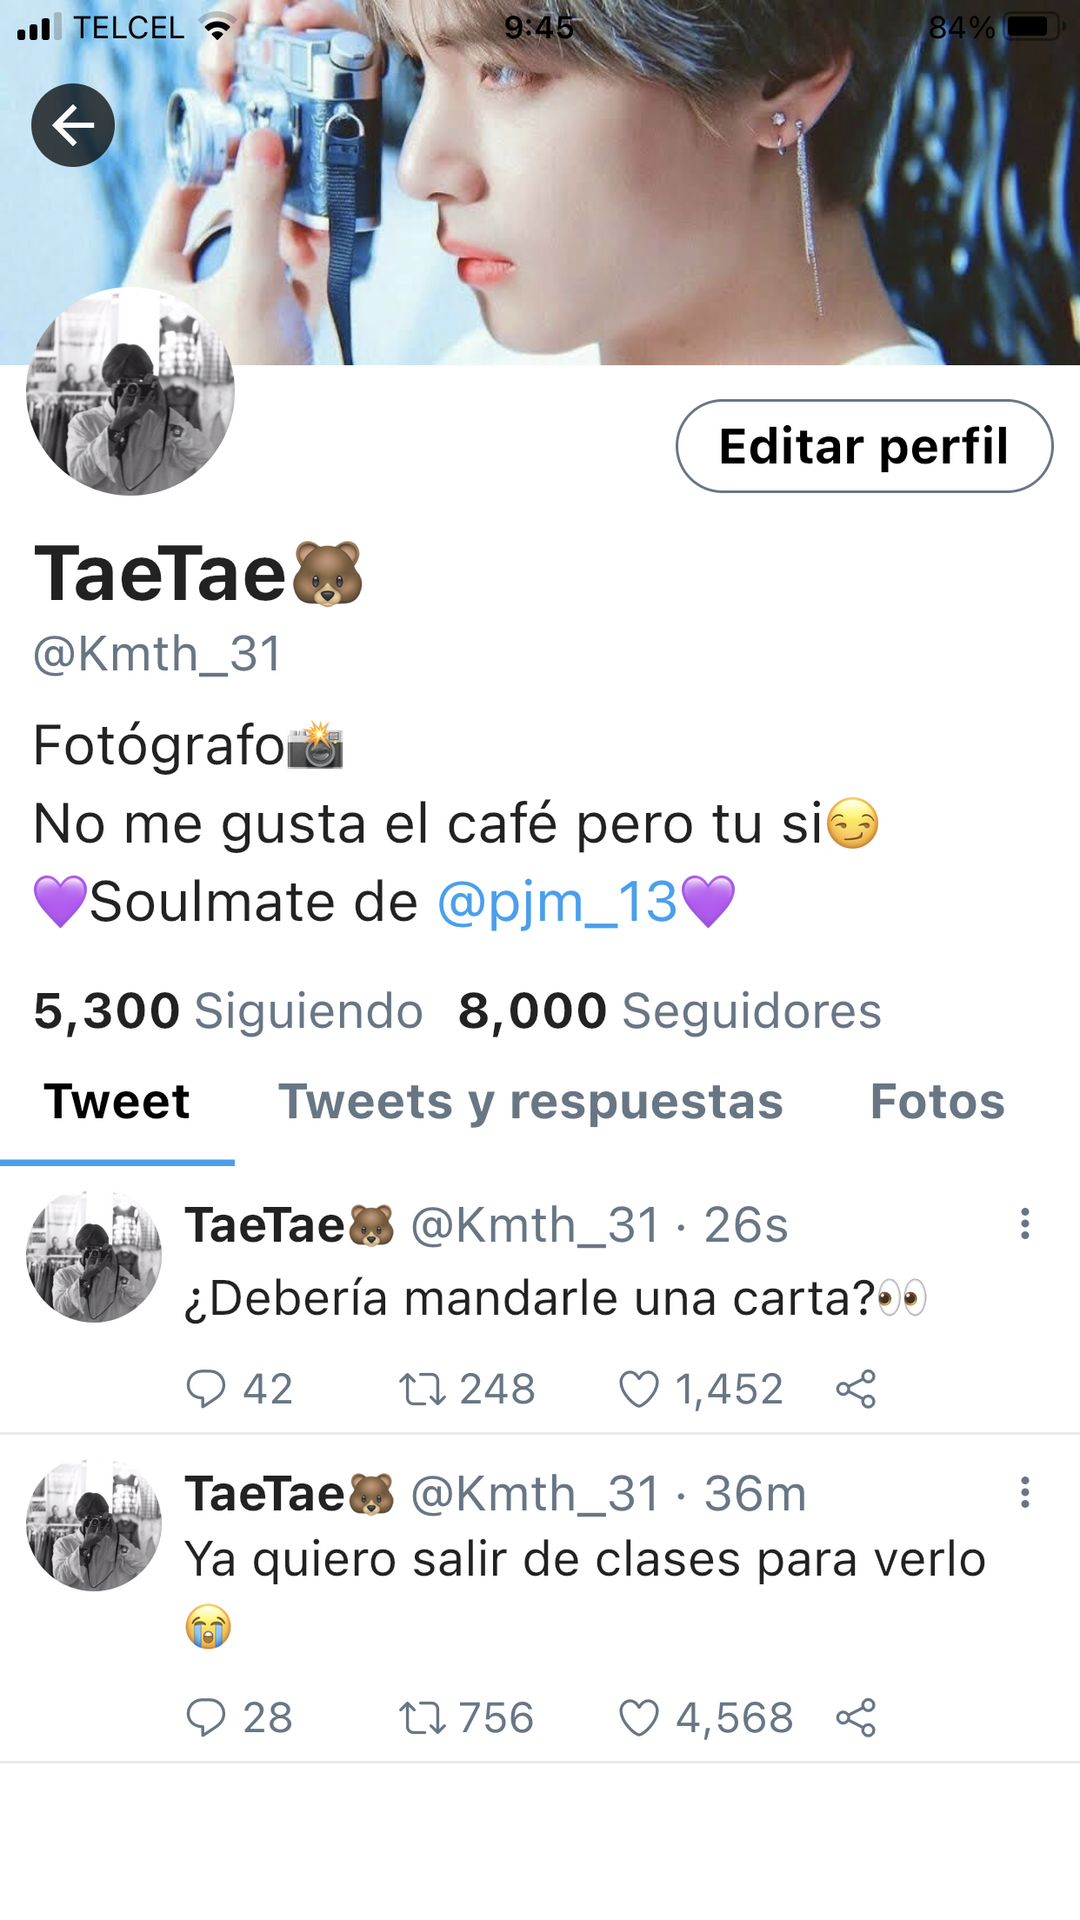The height and width of the screenshot is (1920, 1080).
Task: View the 5,300 Siguiendo list
Action: click(228, 1011)
